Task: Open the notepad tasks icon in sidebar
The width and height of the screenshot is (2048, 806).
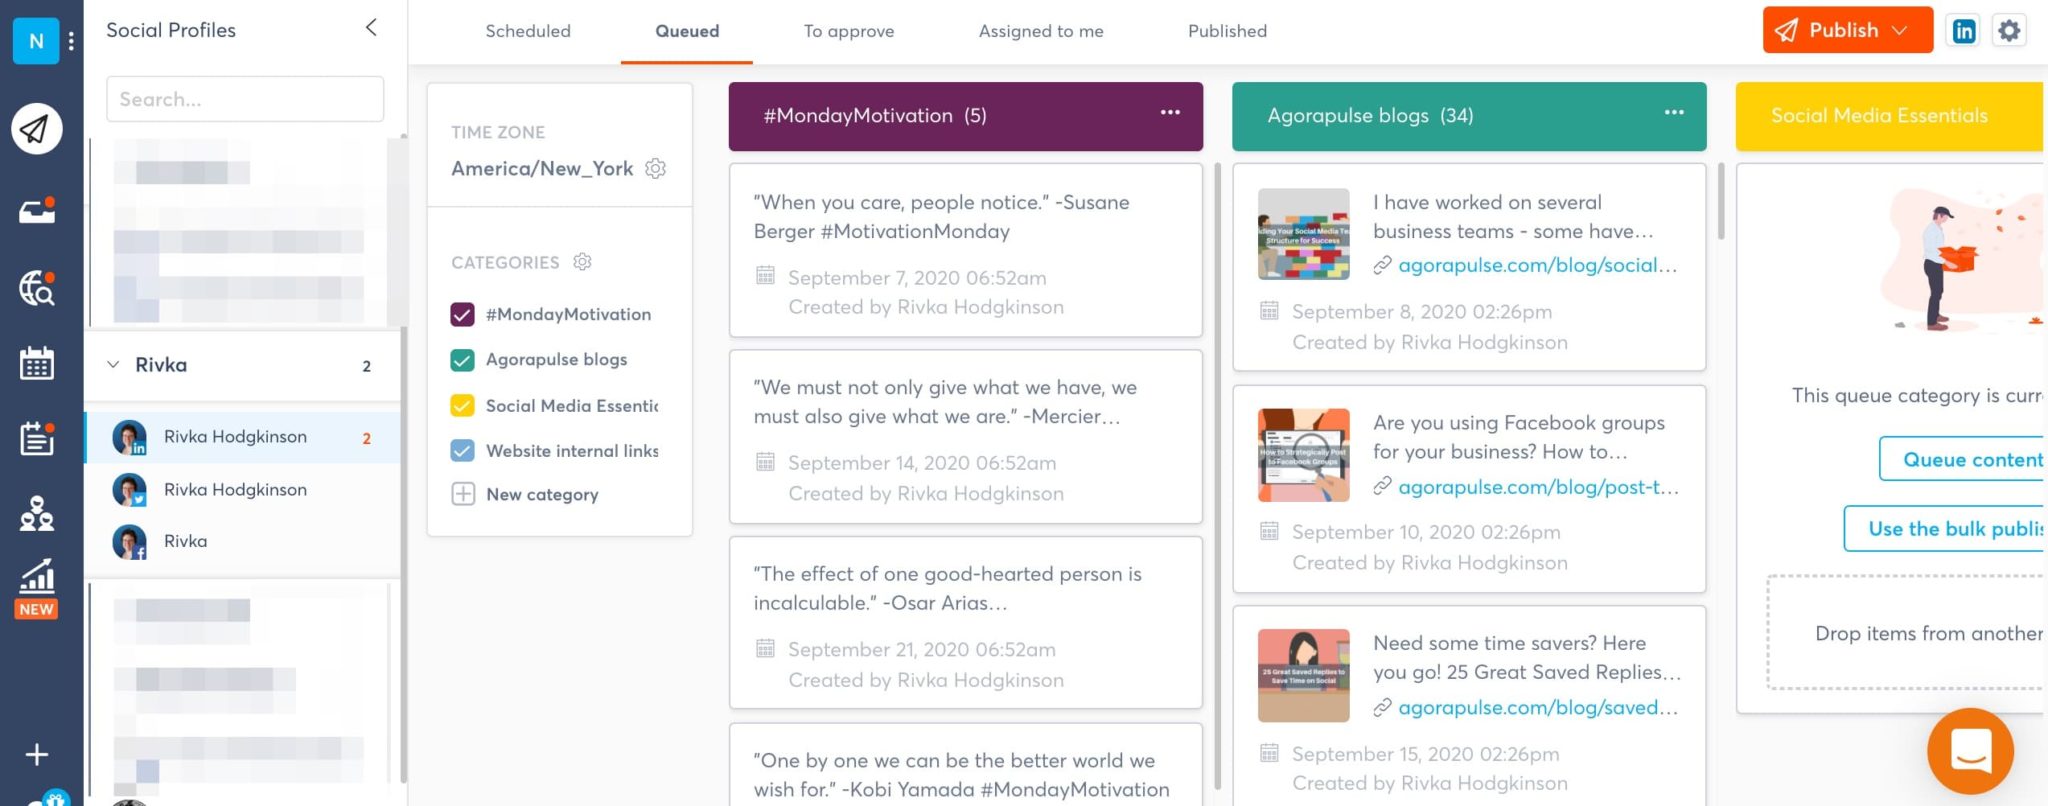Action: click(37, 438)
